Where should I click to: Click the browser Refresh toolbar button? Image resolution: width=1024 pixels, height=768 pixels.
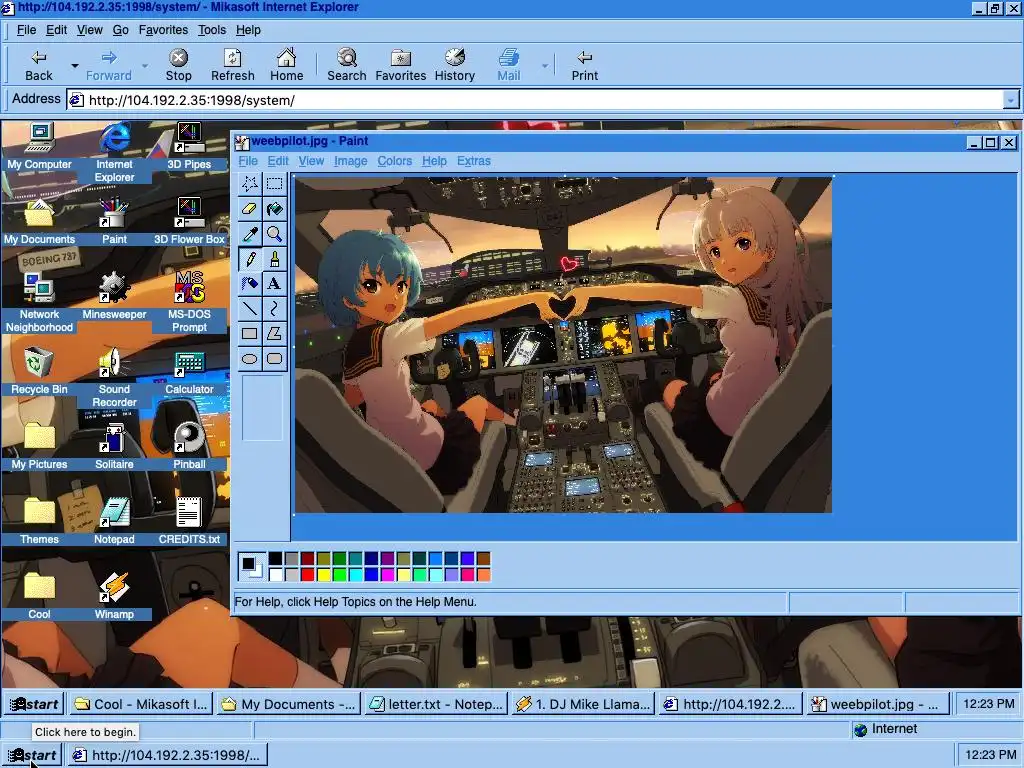point(232,65)
